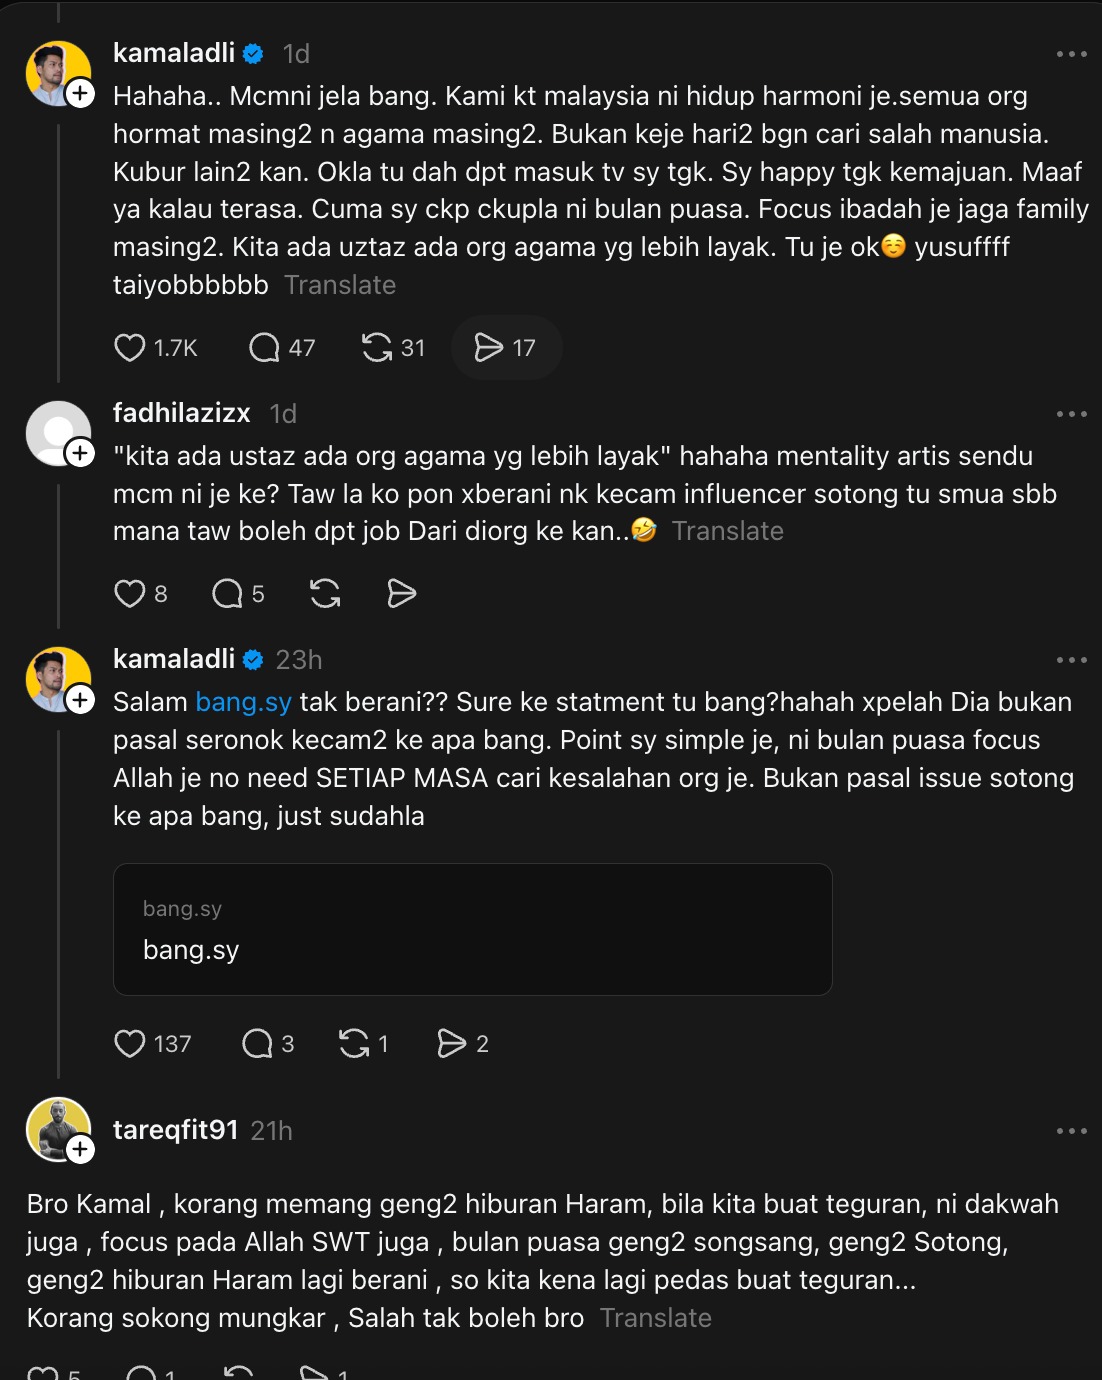Open more options for kamaladli's first comment
The image size is (1102, 1380).
(1071, 54)
